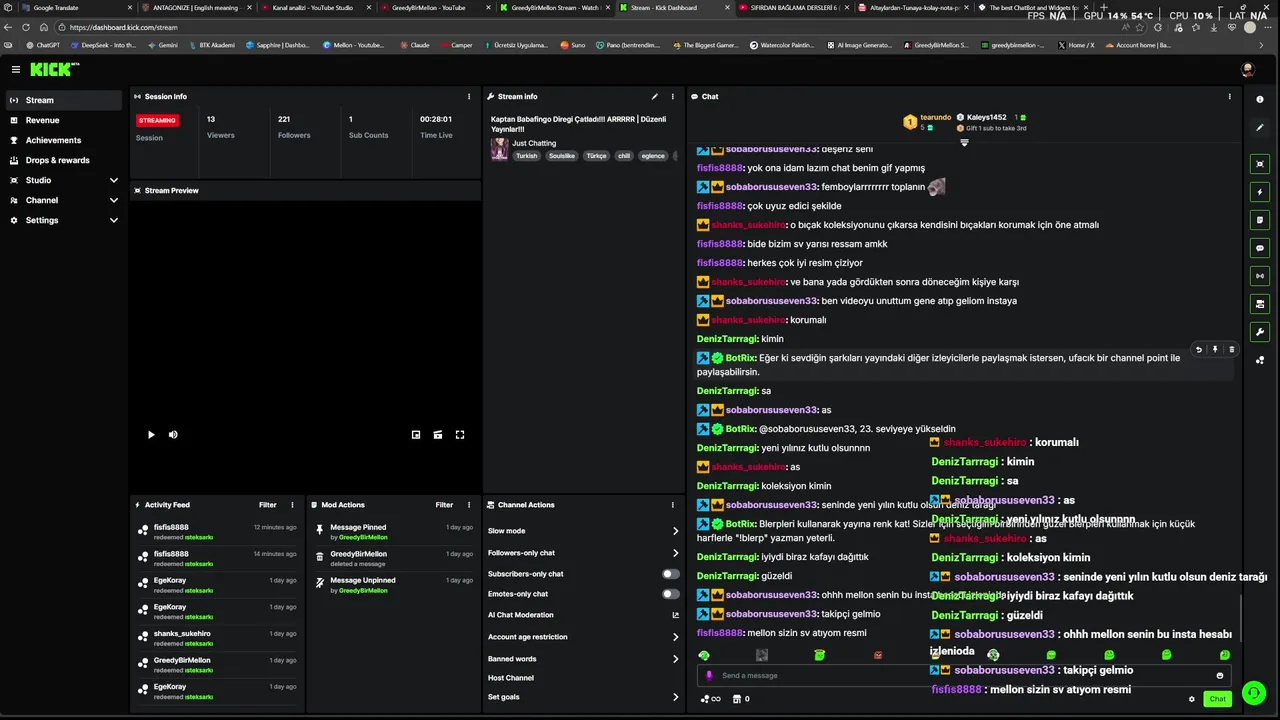Go to Stream in the sidebar

click(x=64, y=100)
